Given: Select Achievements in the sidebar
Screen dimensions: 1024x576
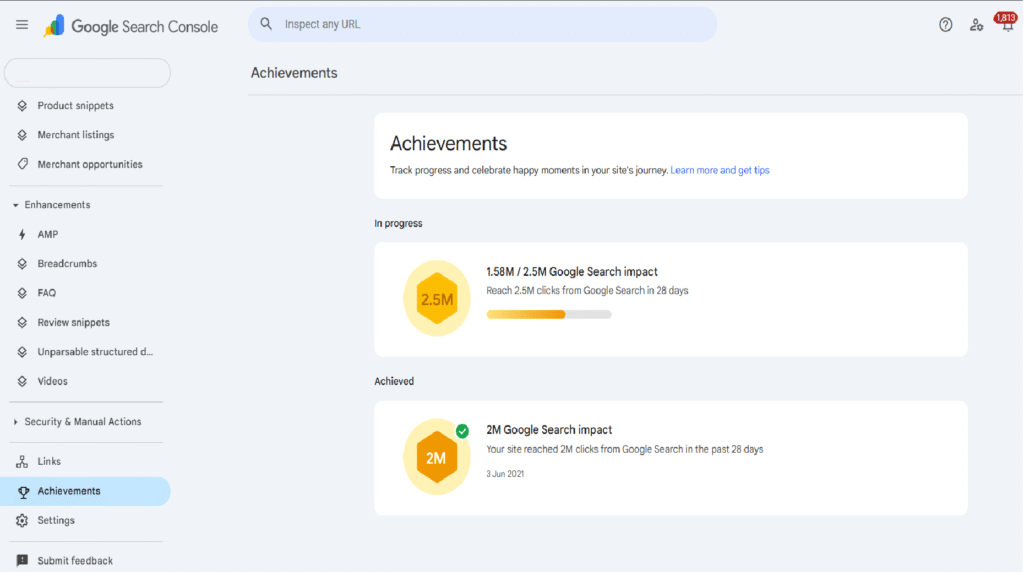Looking at the screenshot, I should pos(85,491).
